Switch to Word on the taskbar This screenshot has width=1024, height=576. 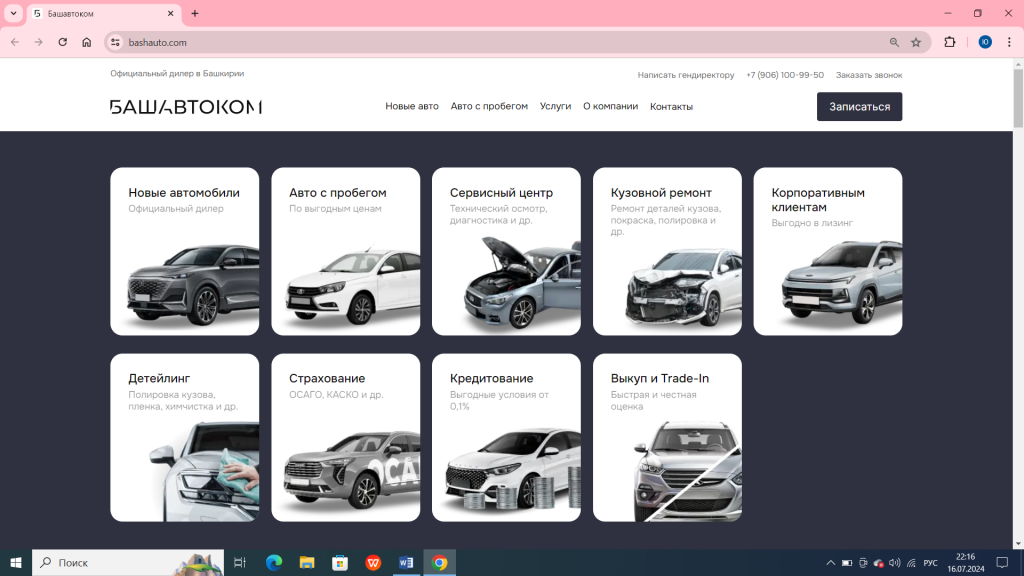click(406, 562)
